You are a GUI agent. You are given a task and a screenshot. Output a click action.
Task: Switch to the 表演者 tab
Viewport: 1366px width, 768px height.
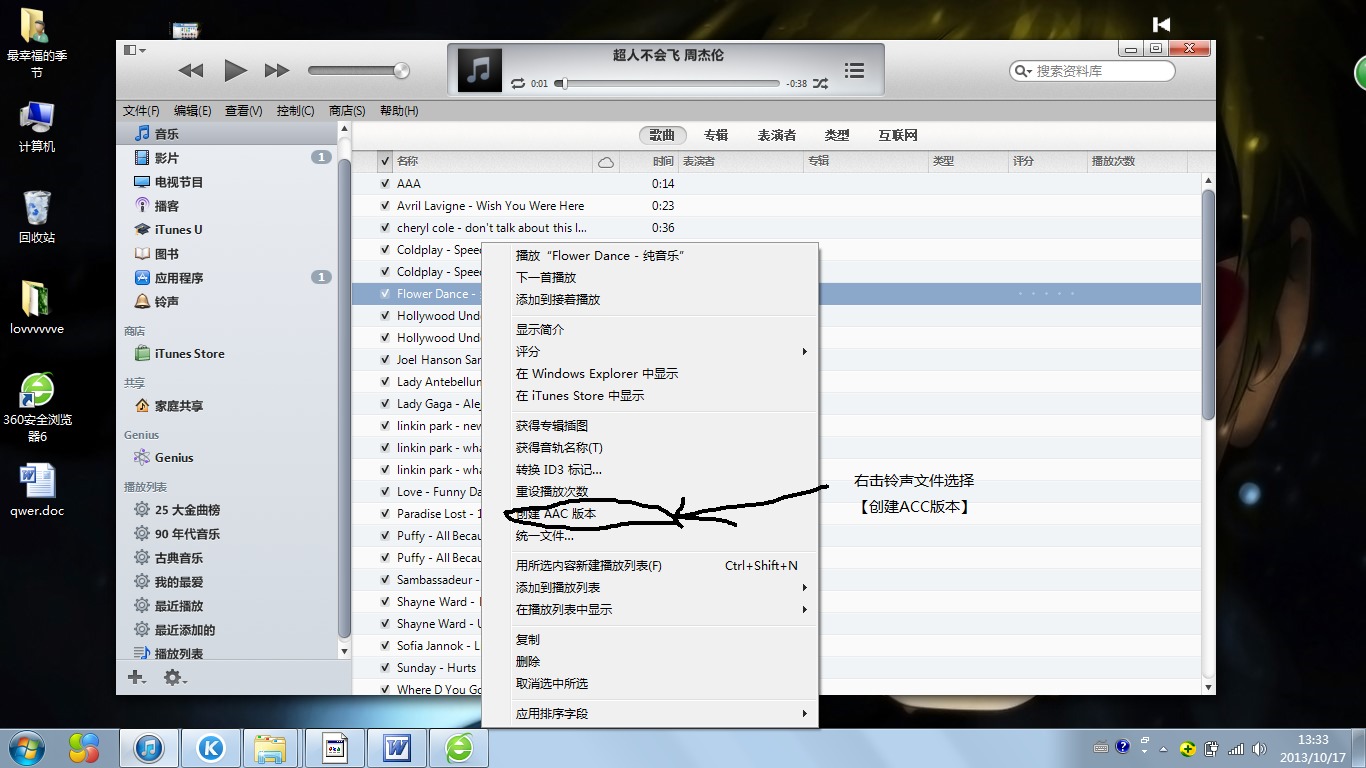(x=777, y=136)
